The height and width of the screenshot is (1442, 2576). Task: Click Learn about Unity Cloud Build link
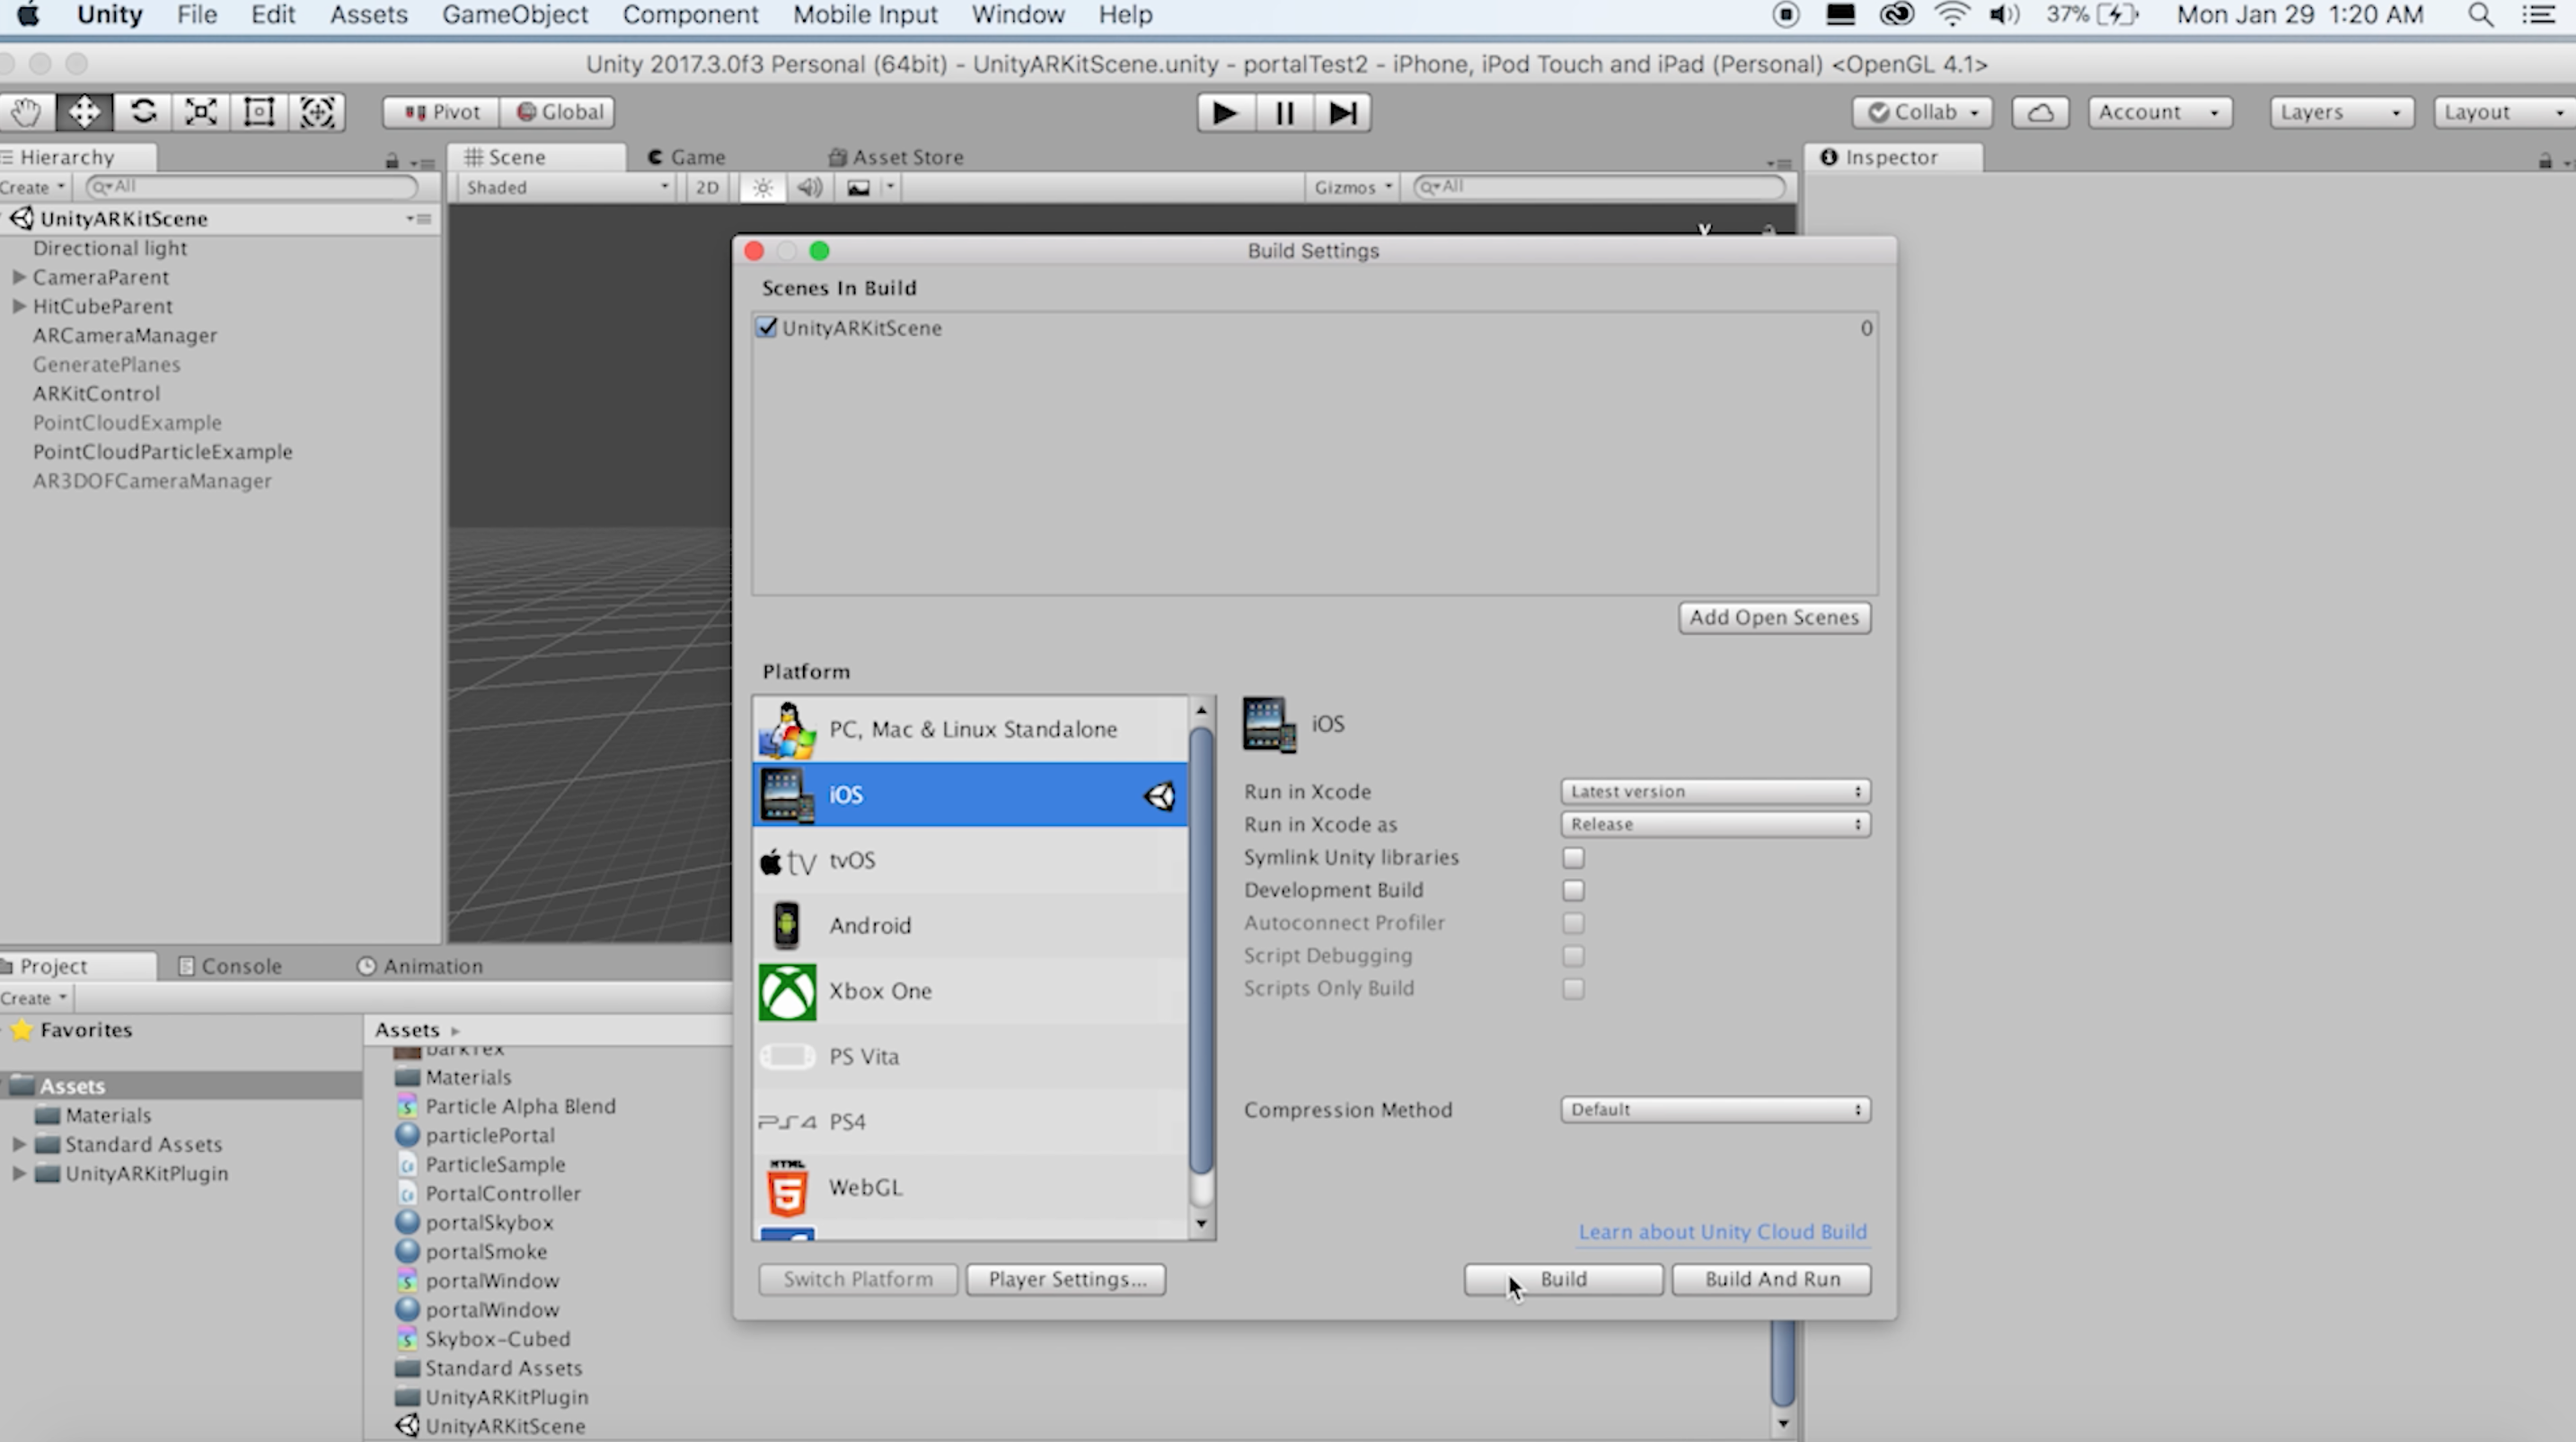click(1720, 1232)
